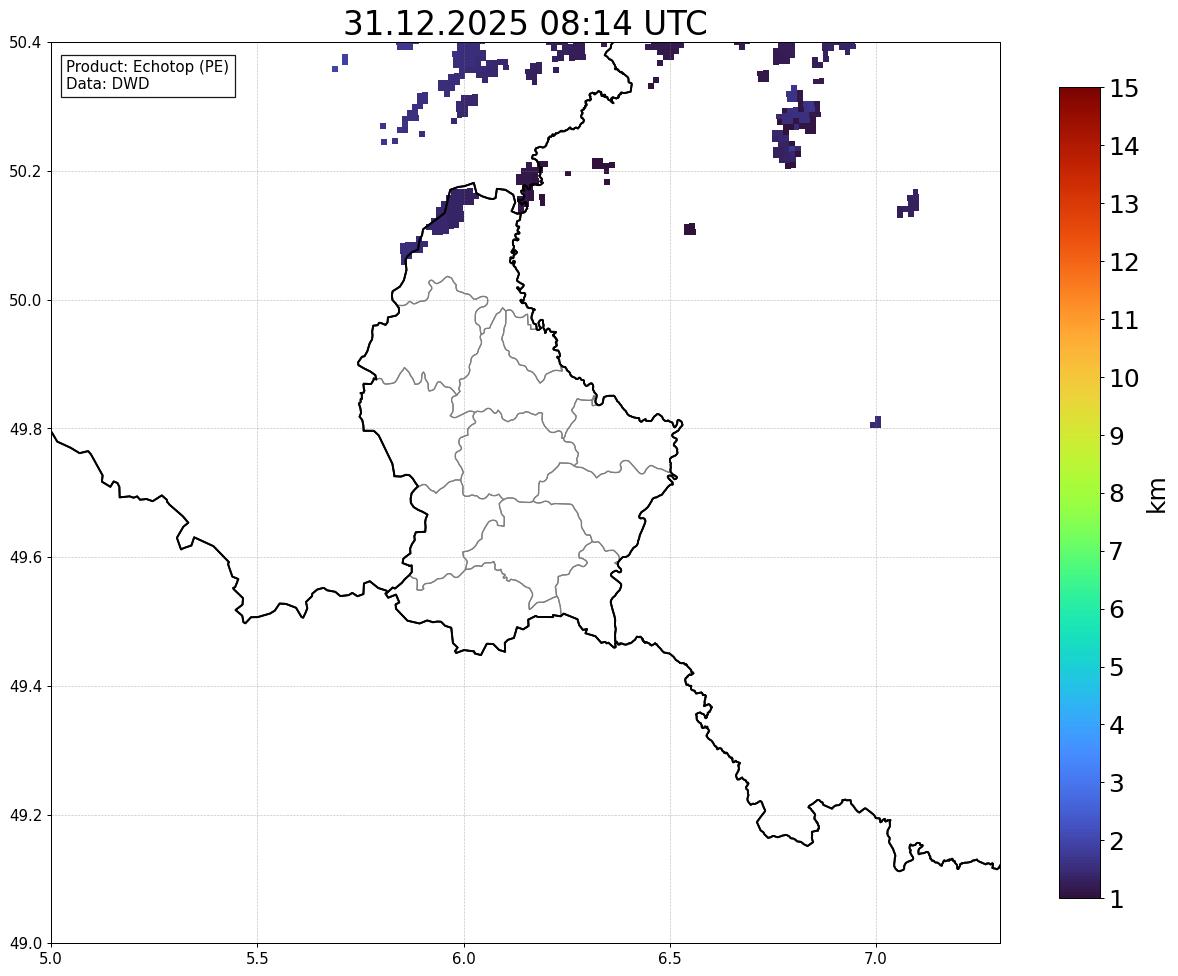Image resolution: width=1178 pixels, height=976 pixels.
Task: Click the echo cluster near 7.1°E, 50.15°N
Action: tap(909, 204)
